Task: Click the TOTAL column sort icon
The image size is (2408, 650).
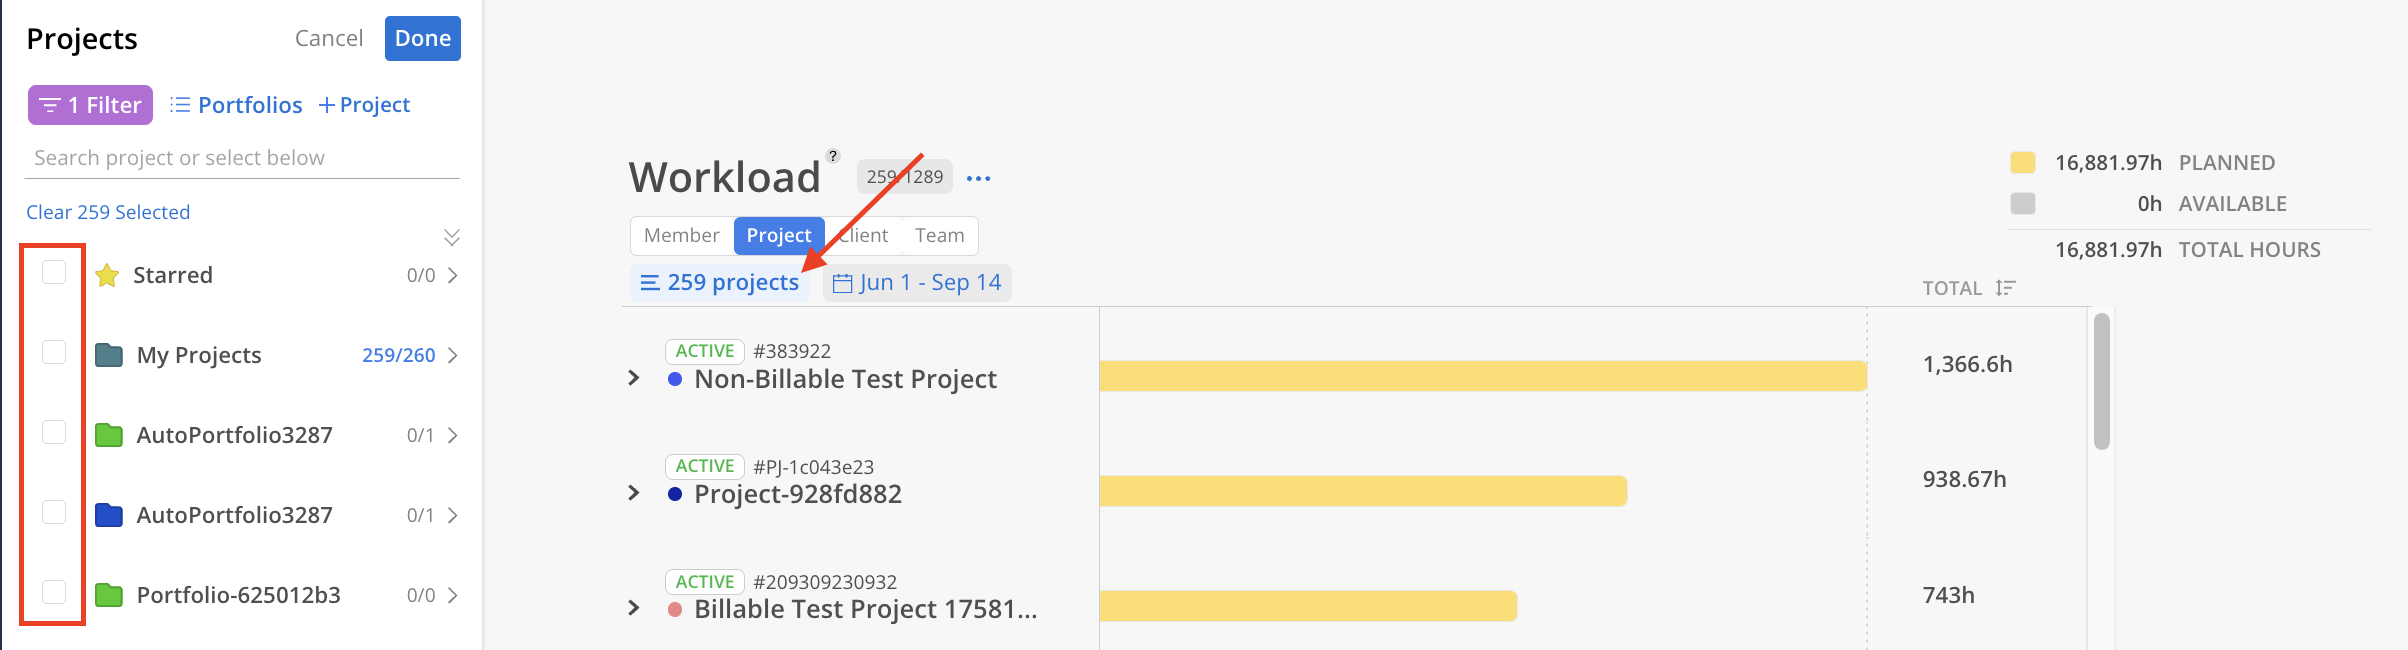Action: [2005, 288]
